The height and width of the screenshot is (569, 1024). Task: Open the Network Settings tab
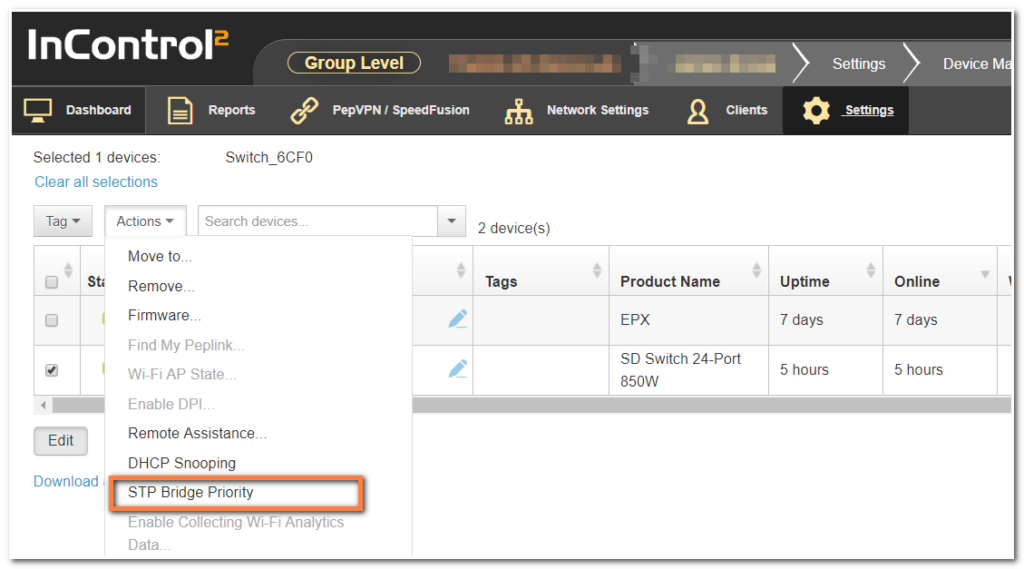click(577, 110)
